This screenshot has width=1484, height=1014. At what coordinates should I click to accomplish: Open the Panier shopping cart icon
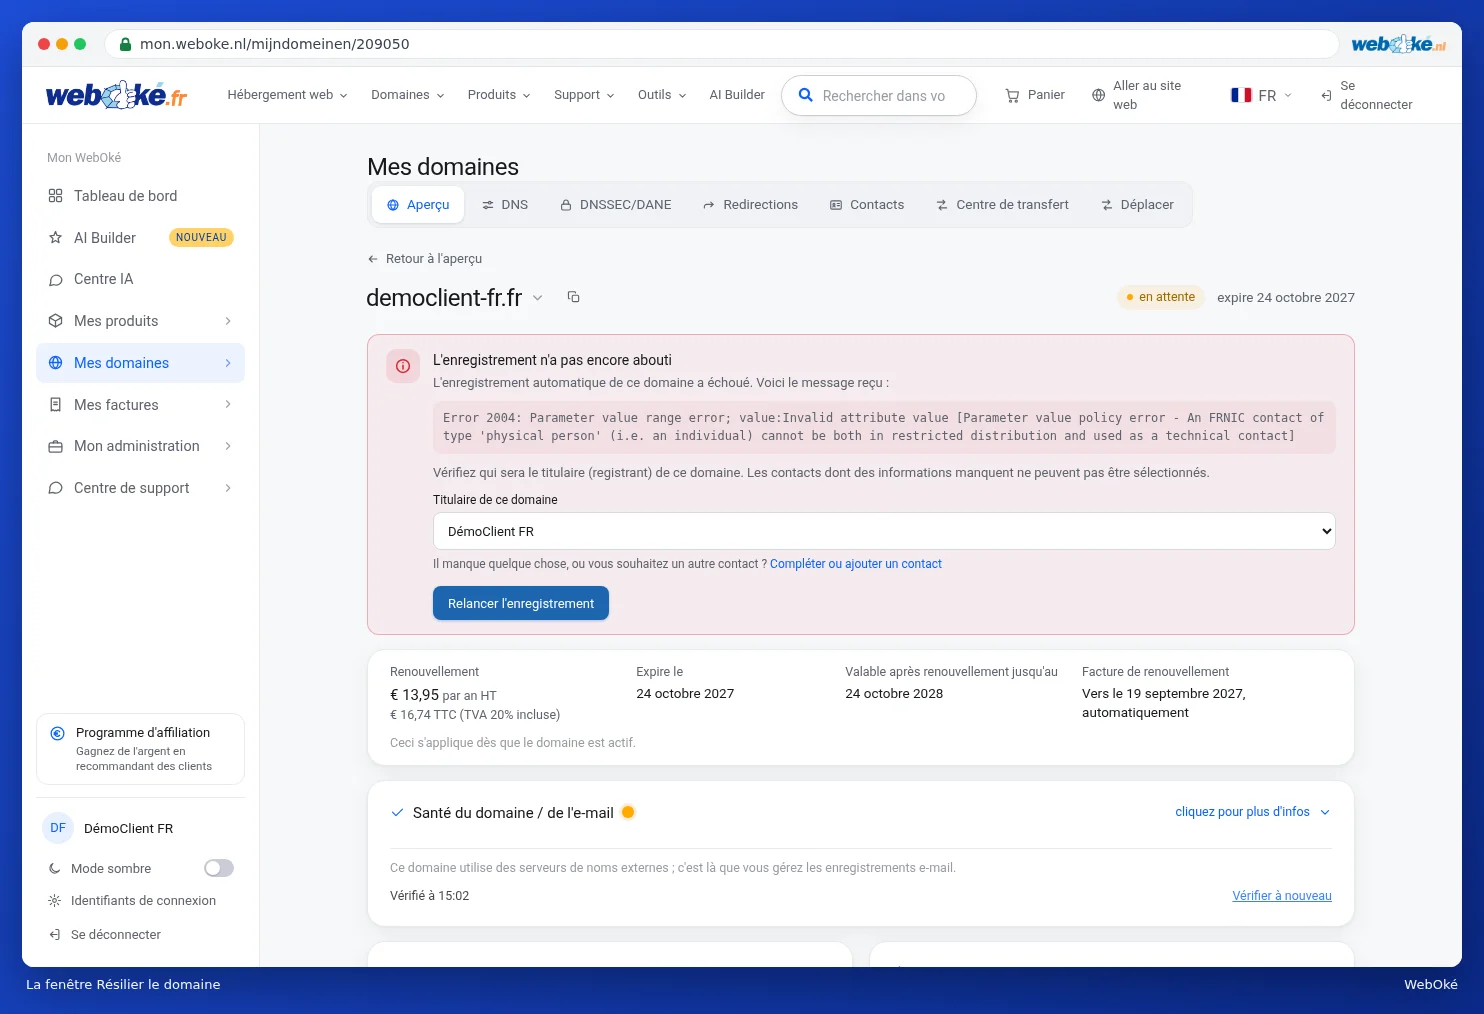tap(1012, 95)
